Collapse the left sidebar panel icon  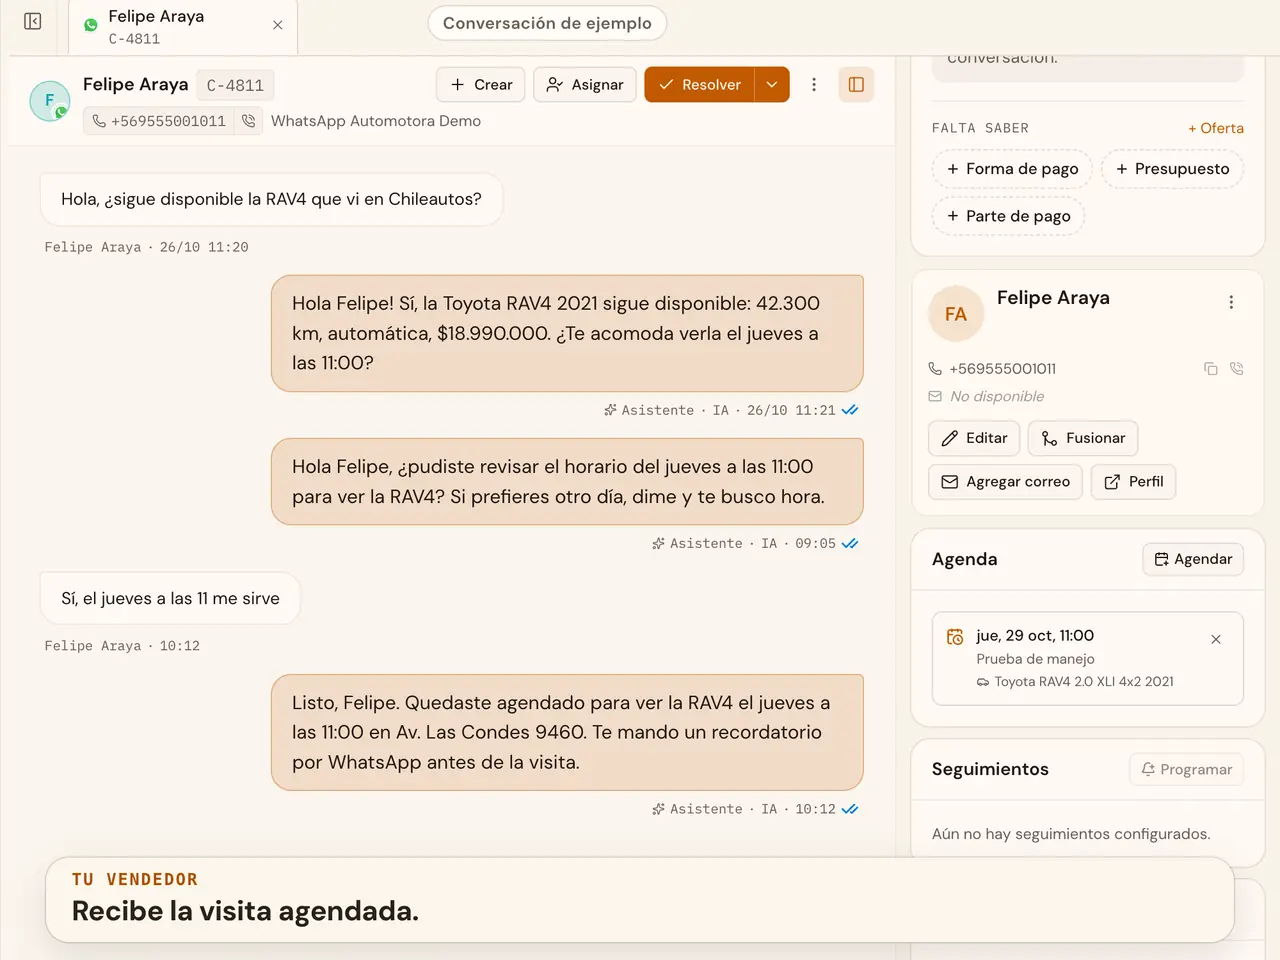32,21
